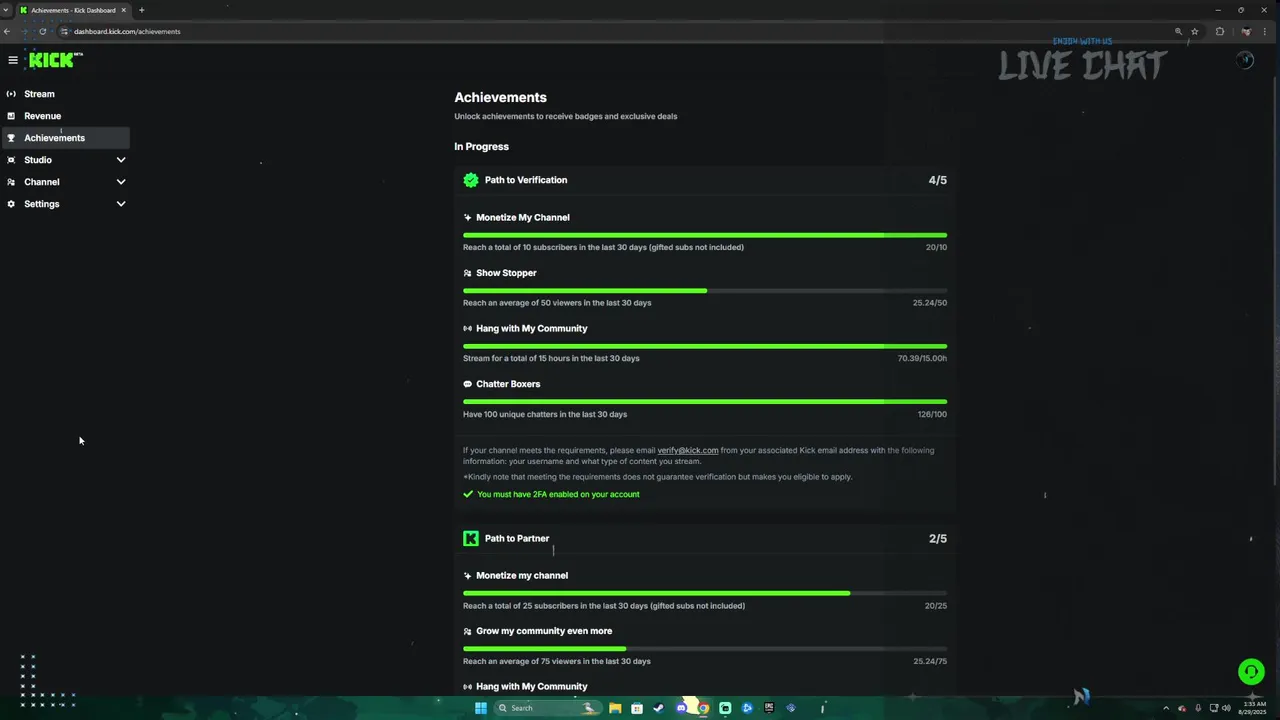Click the first Hang with My Community icon
Viewport: 1280px width, 720px height.
click(x=467, y=328)
